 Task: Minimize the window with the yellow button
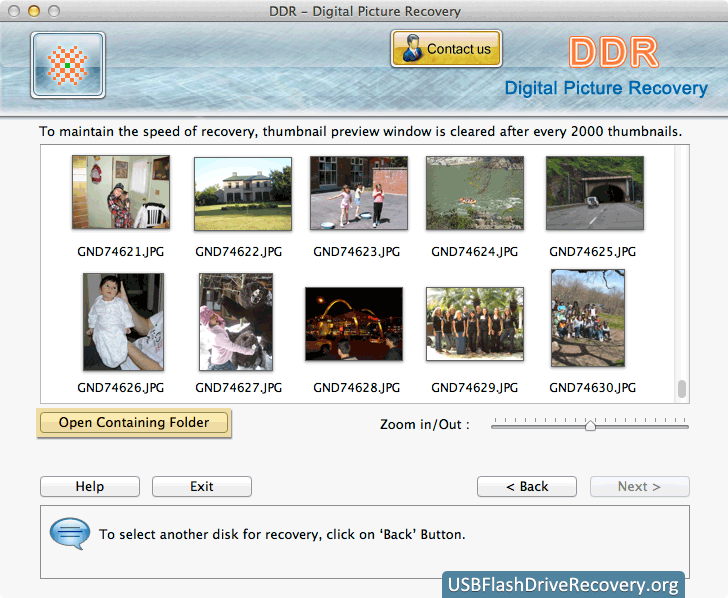34,11
